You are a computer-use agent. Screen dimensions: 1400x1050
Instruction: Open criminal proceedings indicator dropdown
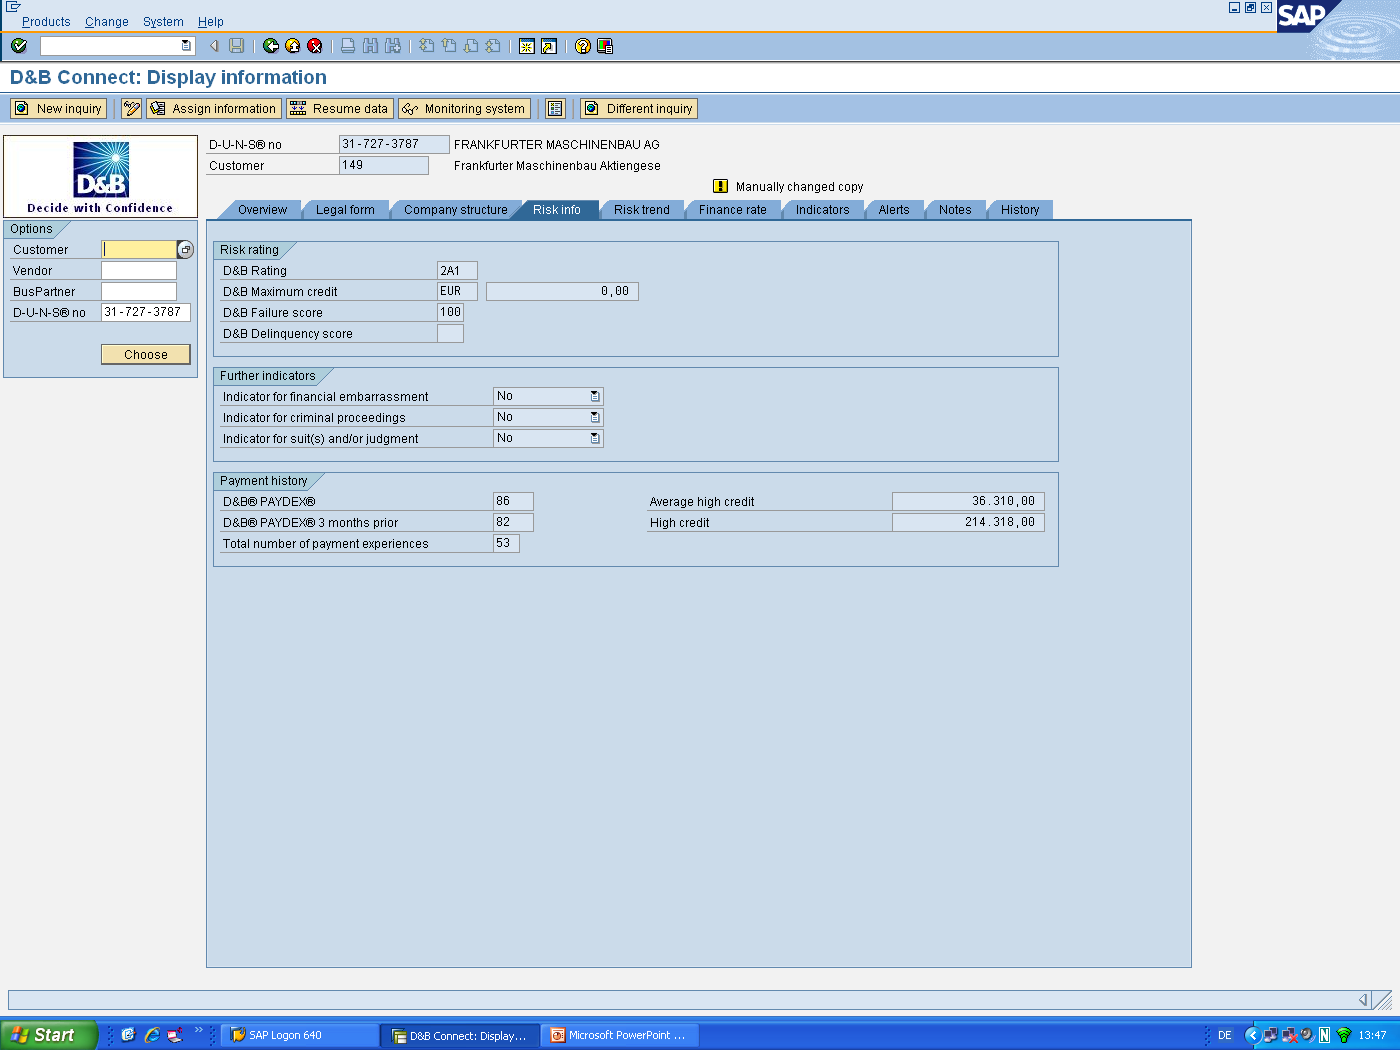(595, 418)
